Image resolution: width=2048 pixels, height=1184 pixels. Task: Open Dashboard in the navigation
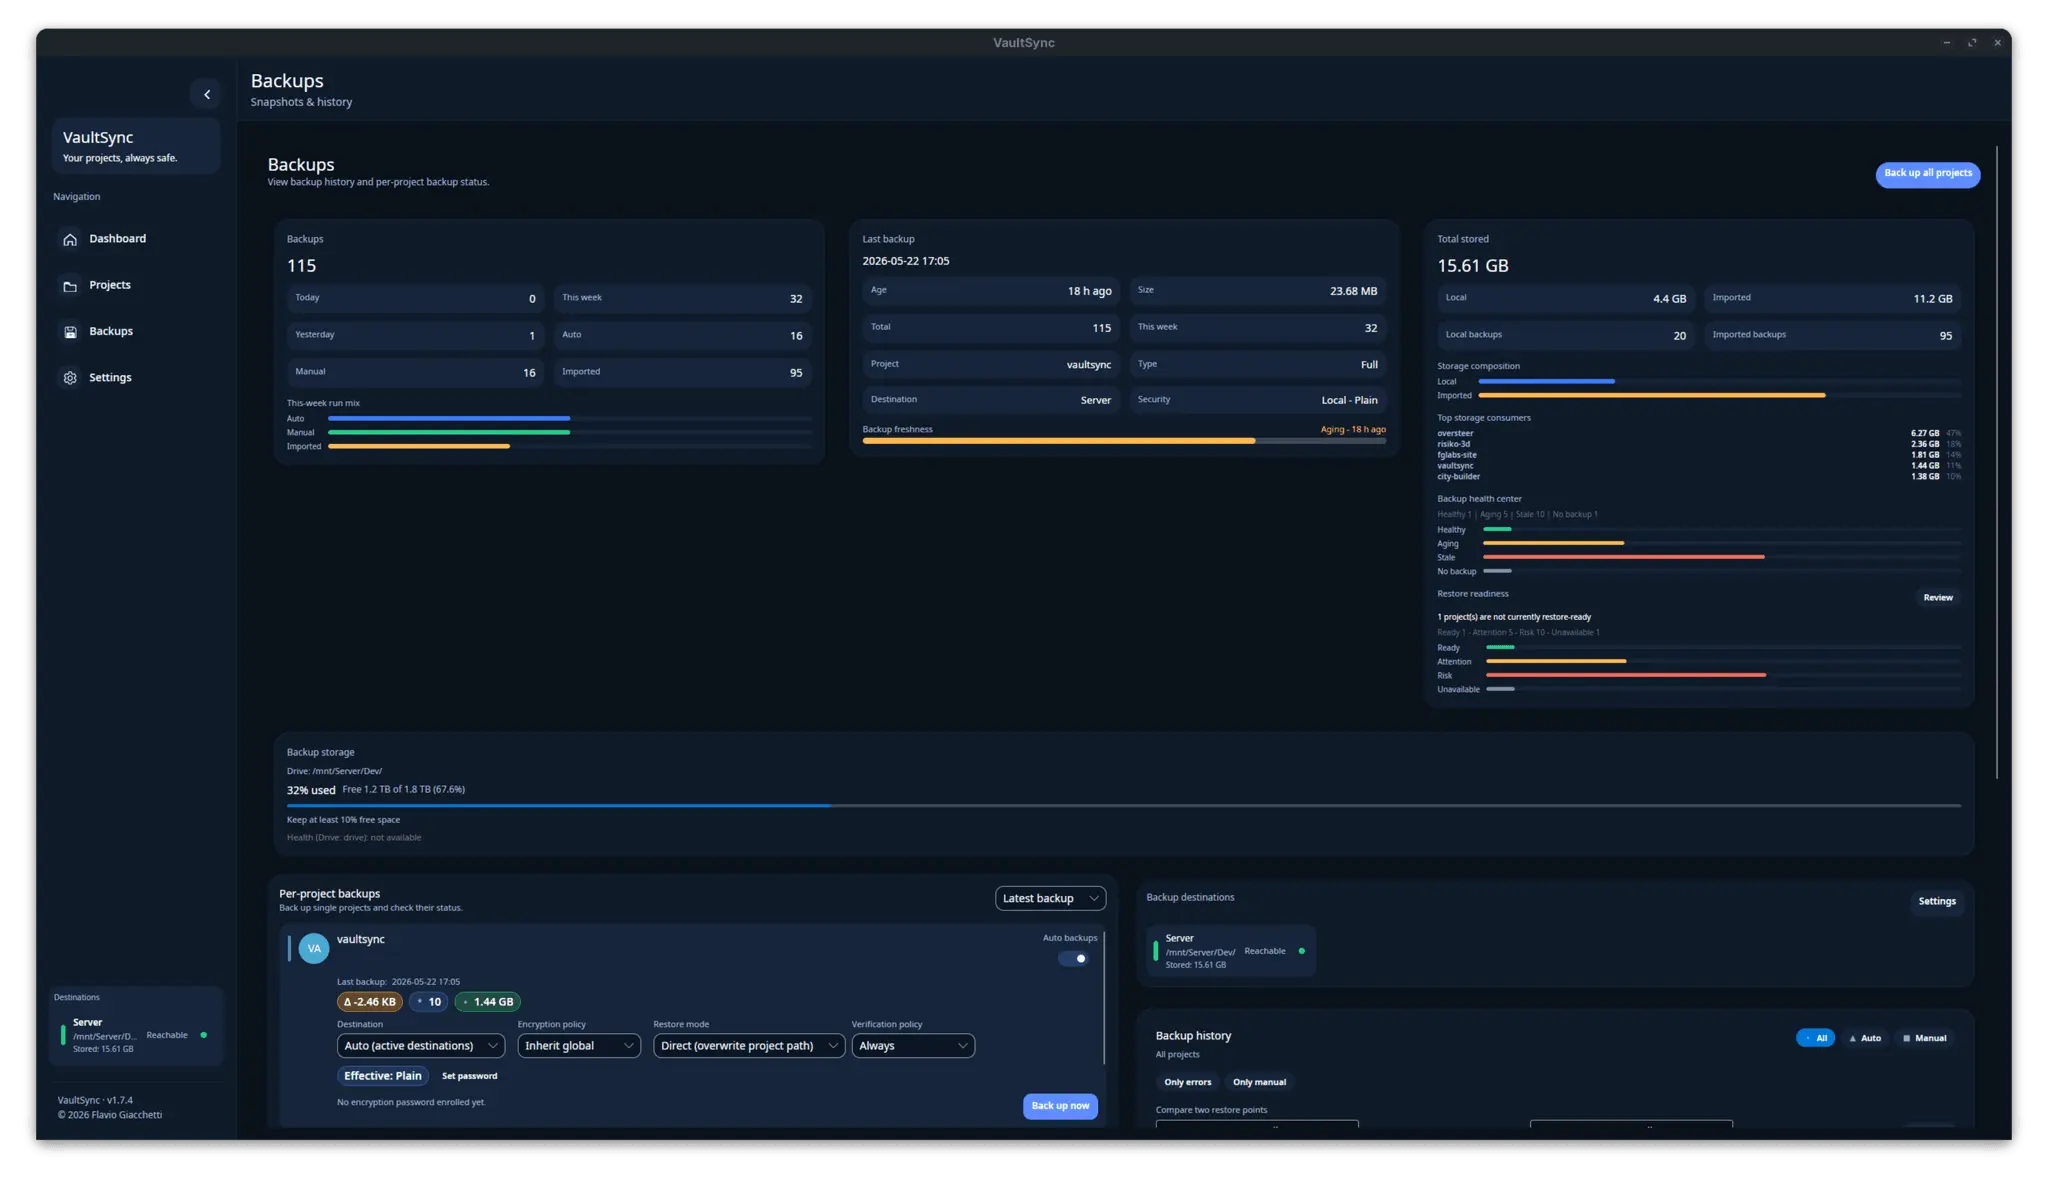pyautogui.click(x=136, y=239)
